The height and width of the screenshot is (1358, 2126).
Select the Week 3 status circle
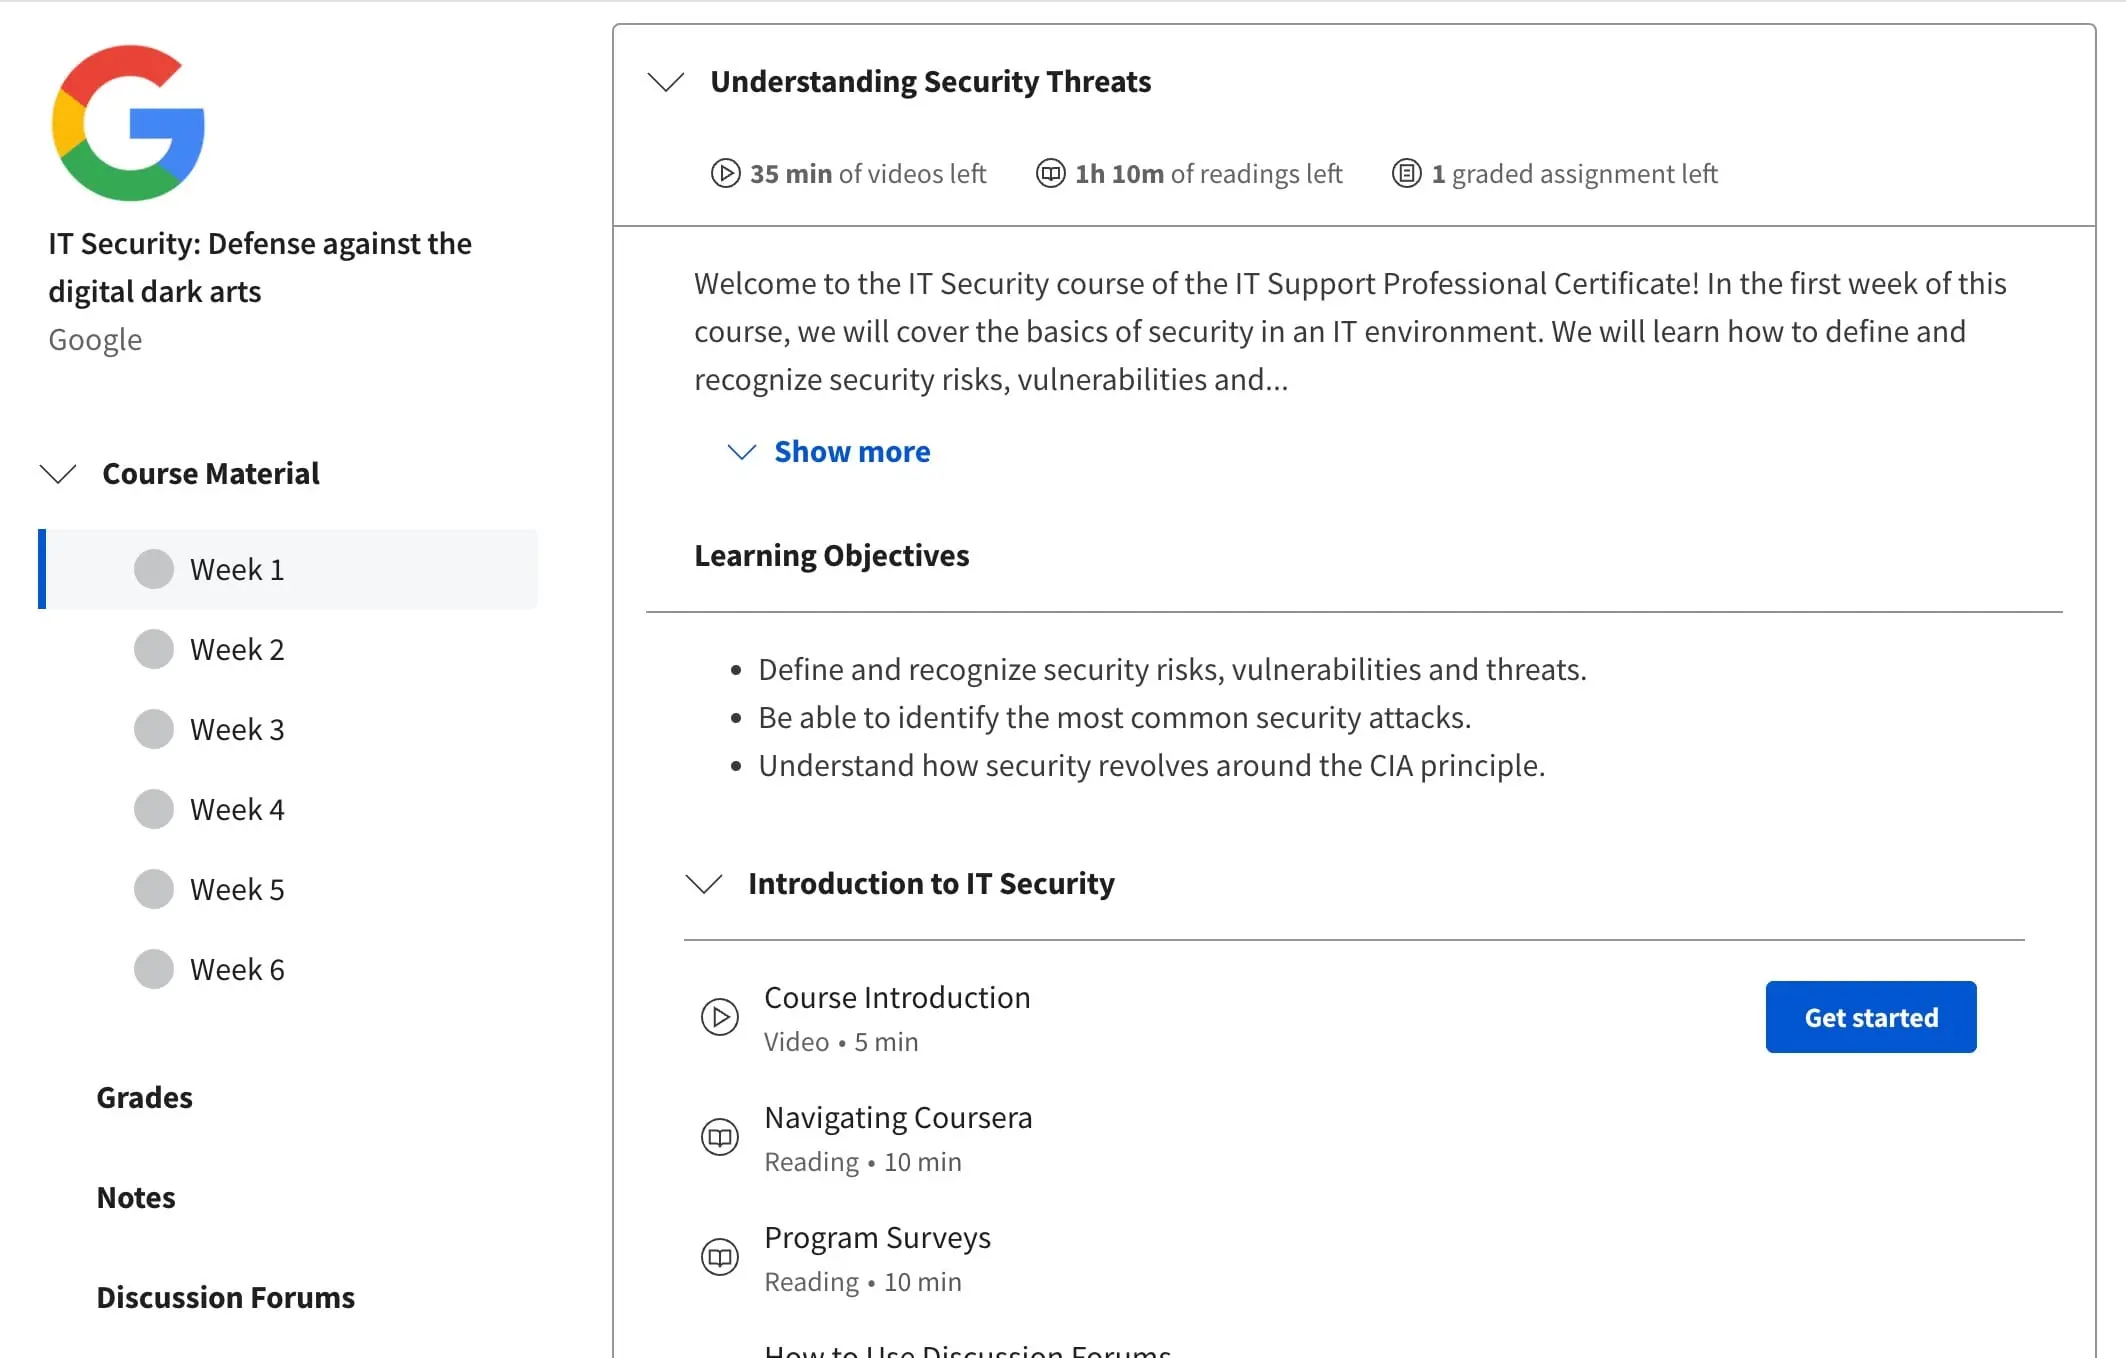pos(154,729)
